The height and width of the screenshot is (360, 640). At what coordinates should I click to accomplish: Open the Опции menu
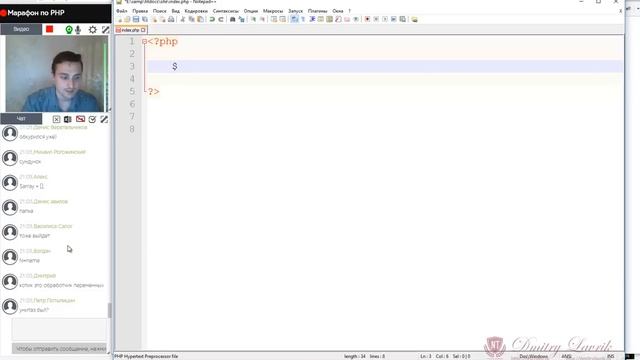(x=251, y=11)
